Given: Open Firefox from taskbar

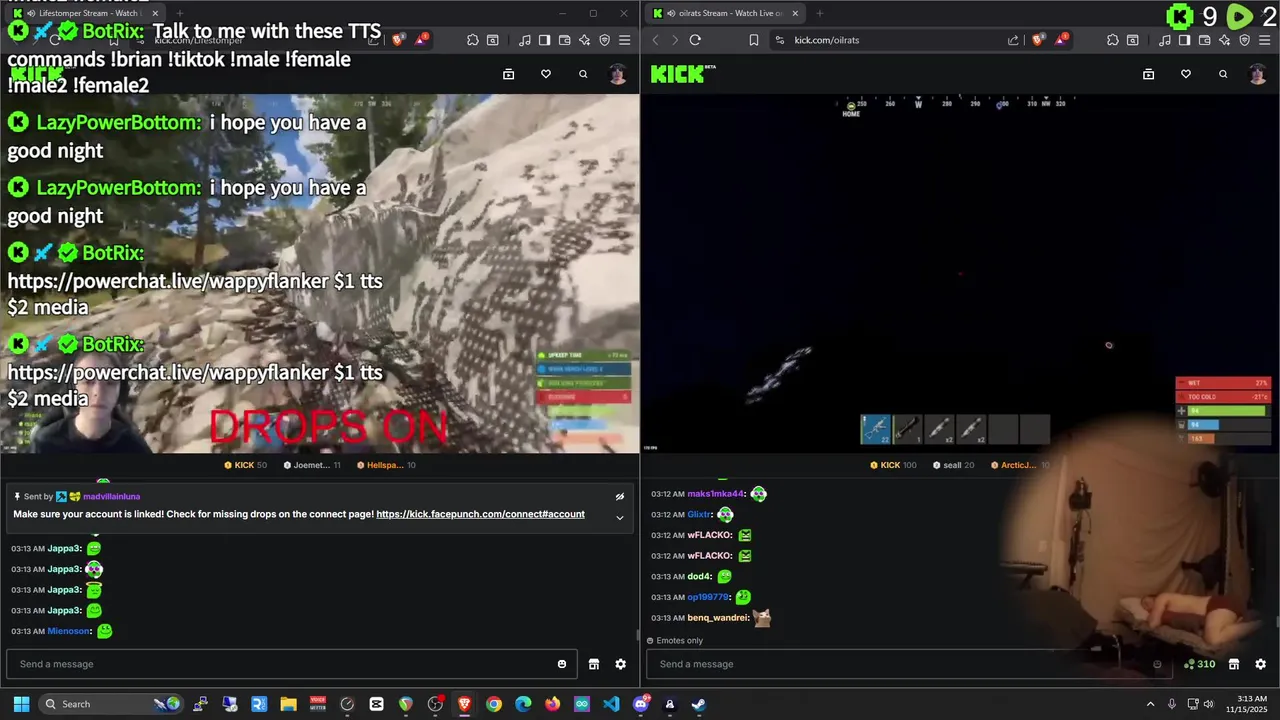Looking at the screenshot, I should [552, 704].
